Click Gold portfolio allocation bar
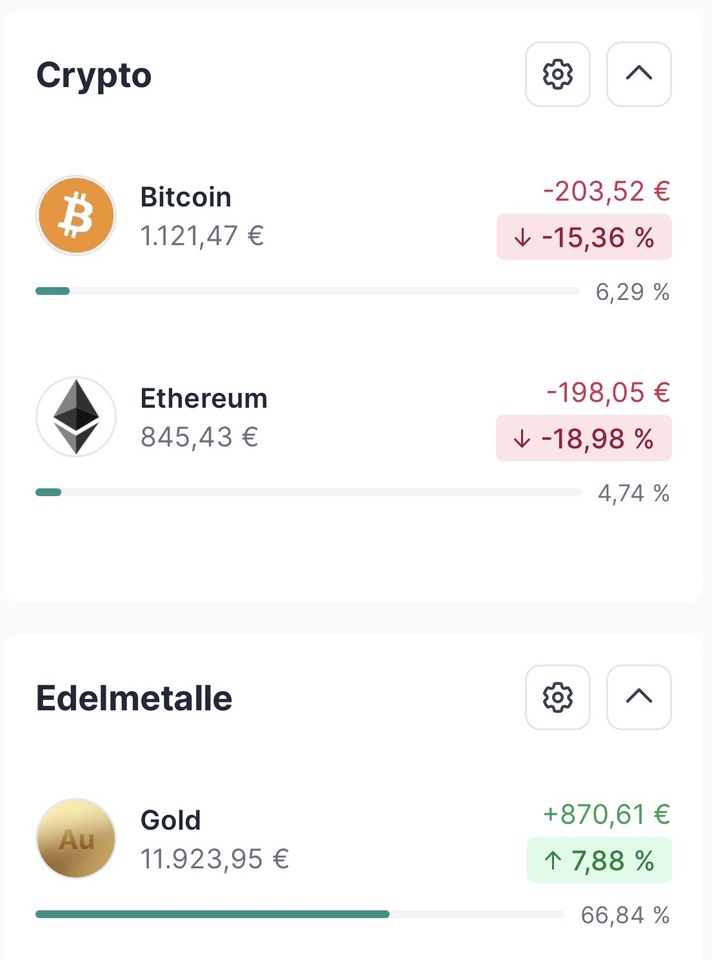Image resolution: width=712 pixels, height=960 pixels. (300, 914)
